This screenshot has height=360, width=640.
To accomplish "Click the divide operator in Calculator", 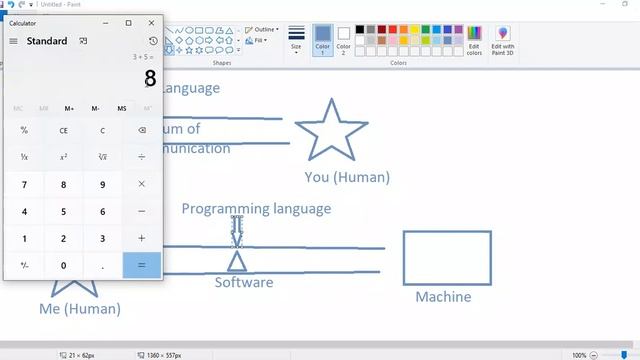I will (x=142, y=157).
